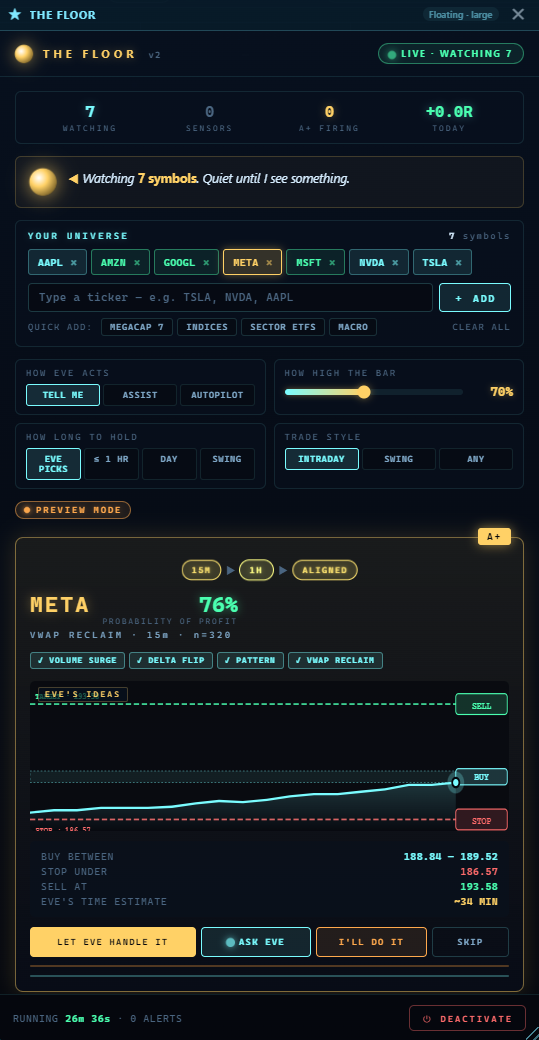Remove AMZN using its x icon
This screenshot has width=539, height=1040.
click(x=137, y=263)
